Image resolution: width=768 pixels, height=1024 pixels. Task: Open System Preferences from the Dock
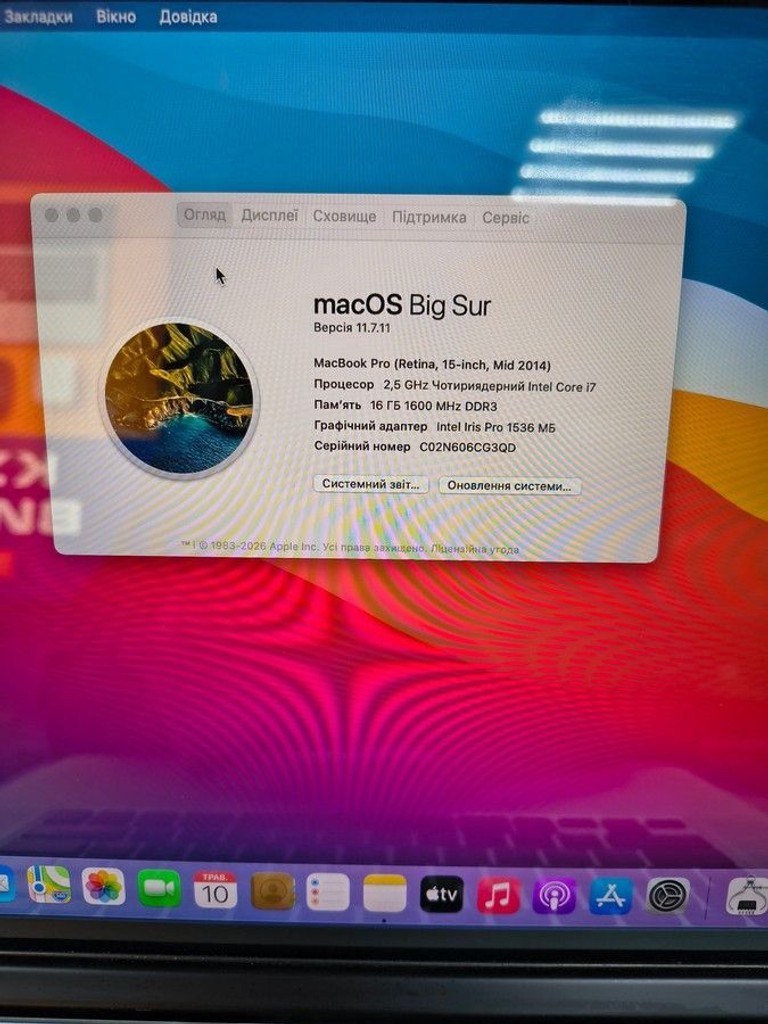tap(667, 896)
